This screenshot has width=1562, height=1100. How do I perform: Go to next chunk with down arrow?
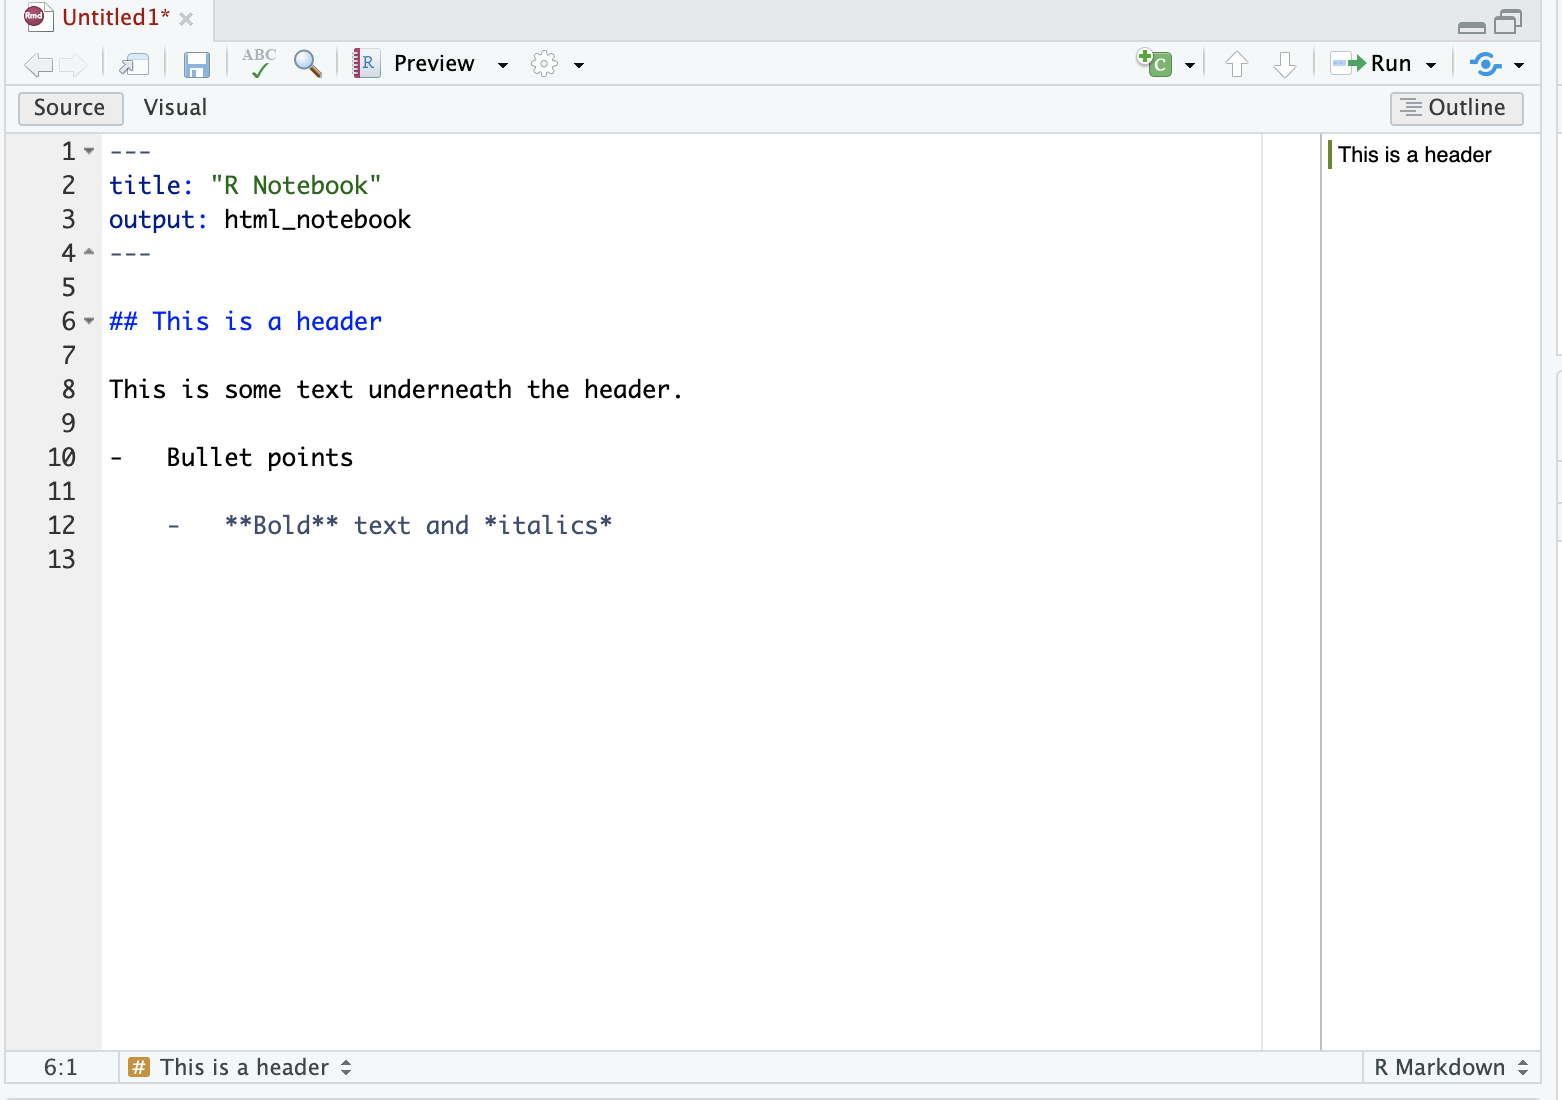(1285, 64)
